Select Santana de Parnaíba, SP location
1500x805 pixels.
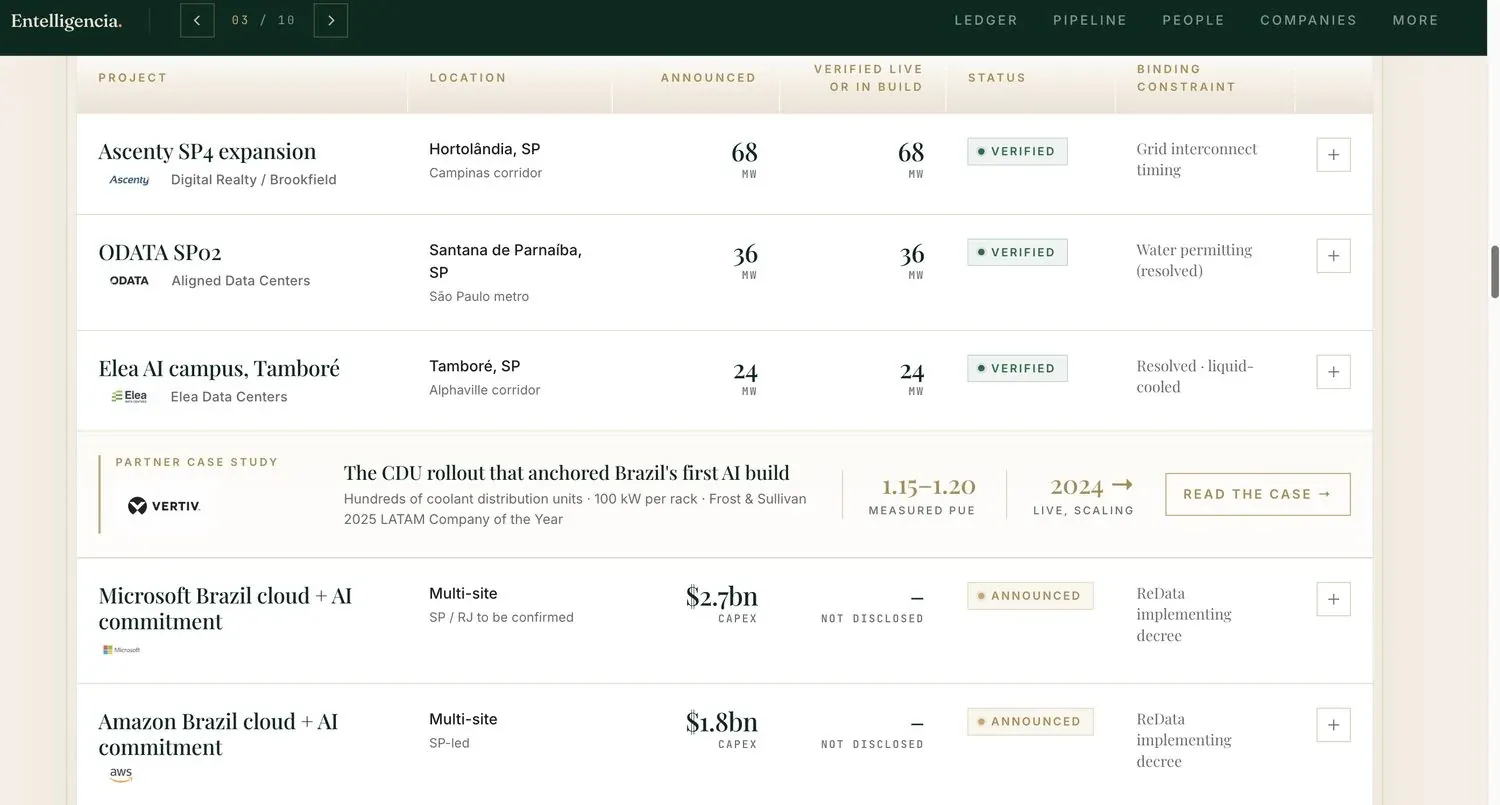505,261
